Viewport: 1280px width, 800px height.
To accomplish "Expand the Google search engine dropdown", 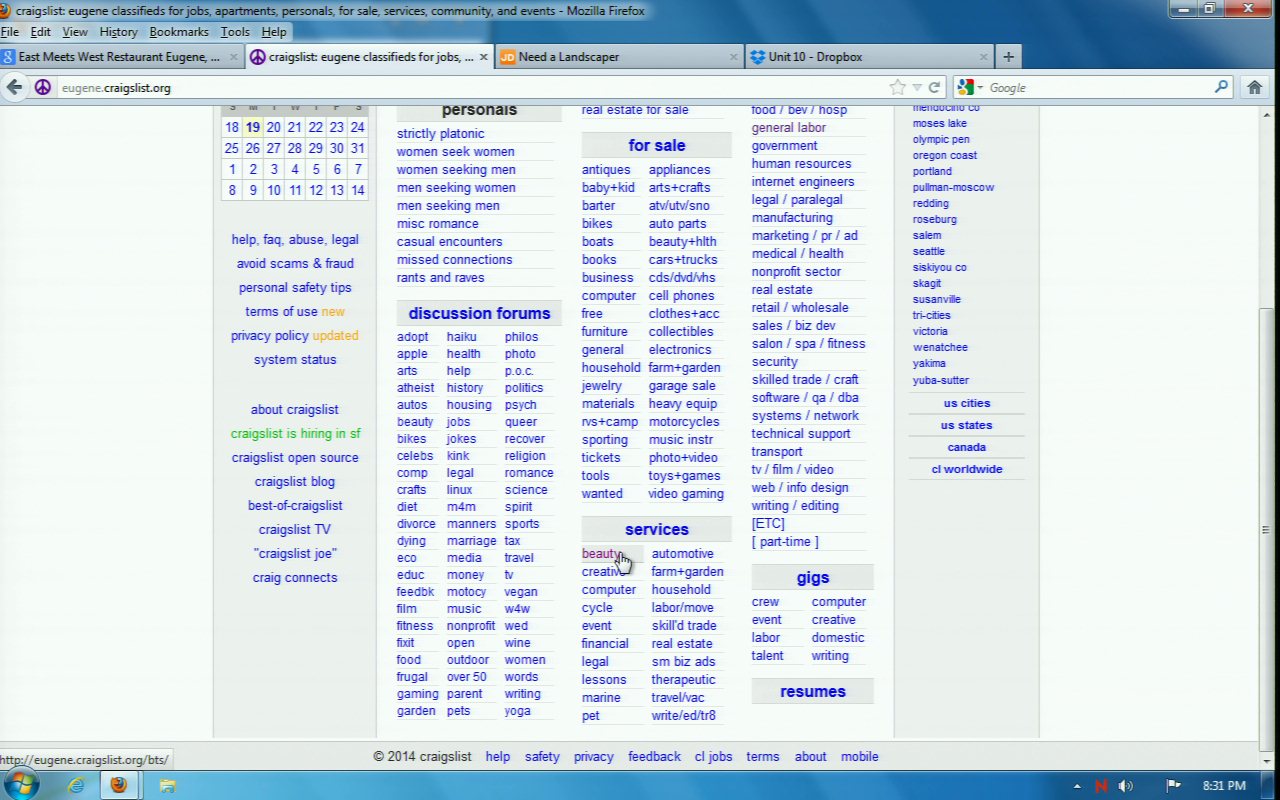I will click(980, 88).
